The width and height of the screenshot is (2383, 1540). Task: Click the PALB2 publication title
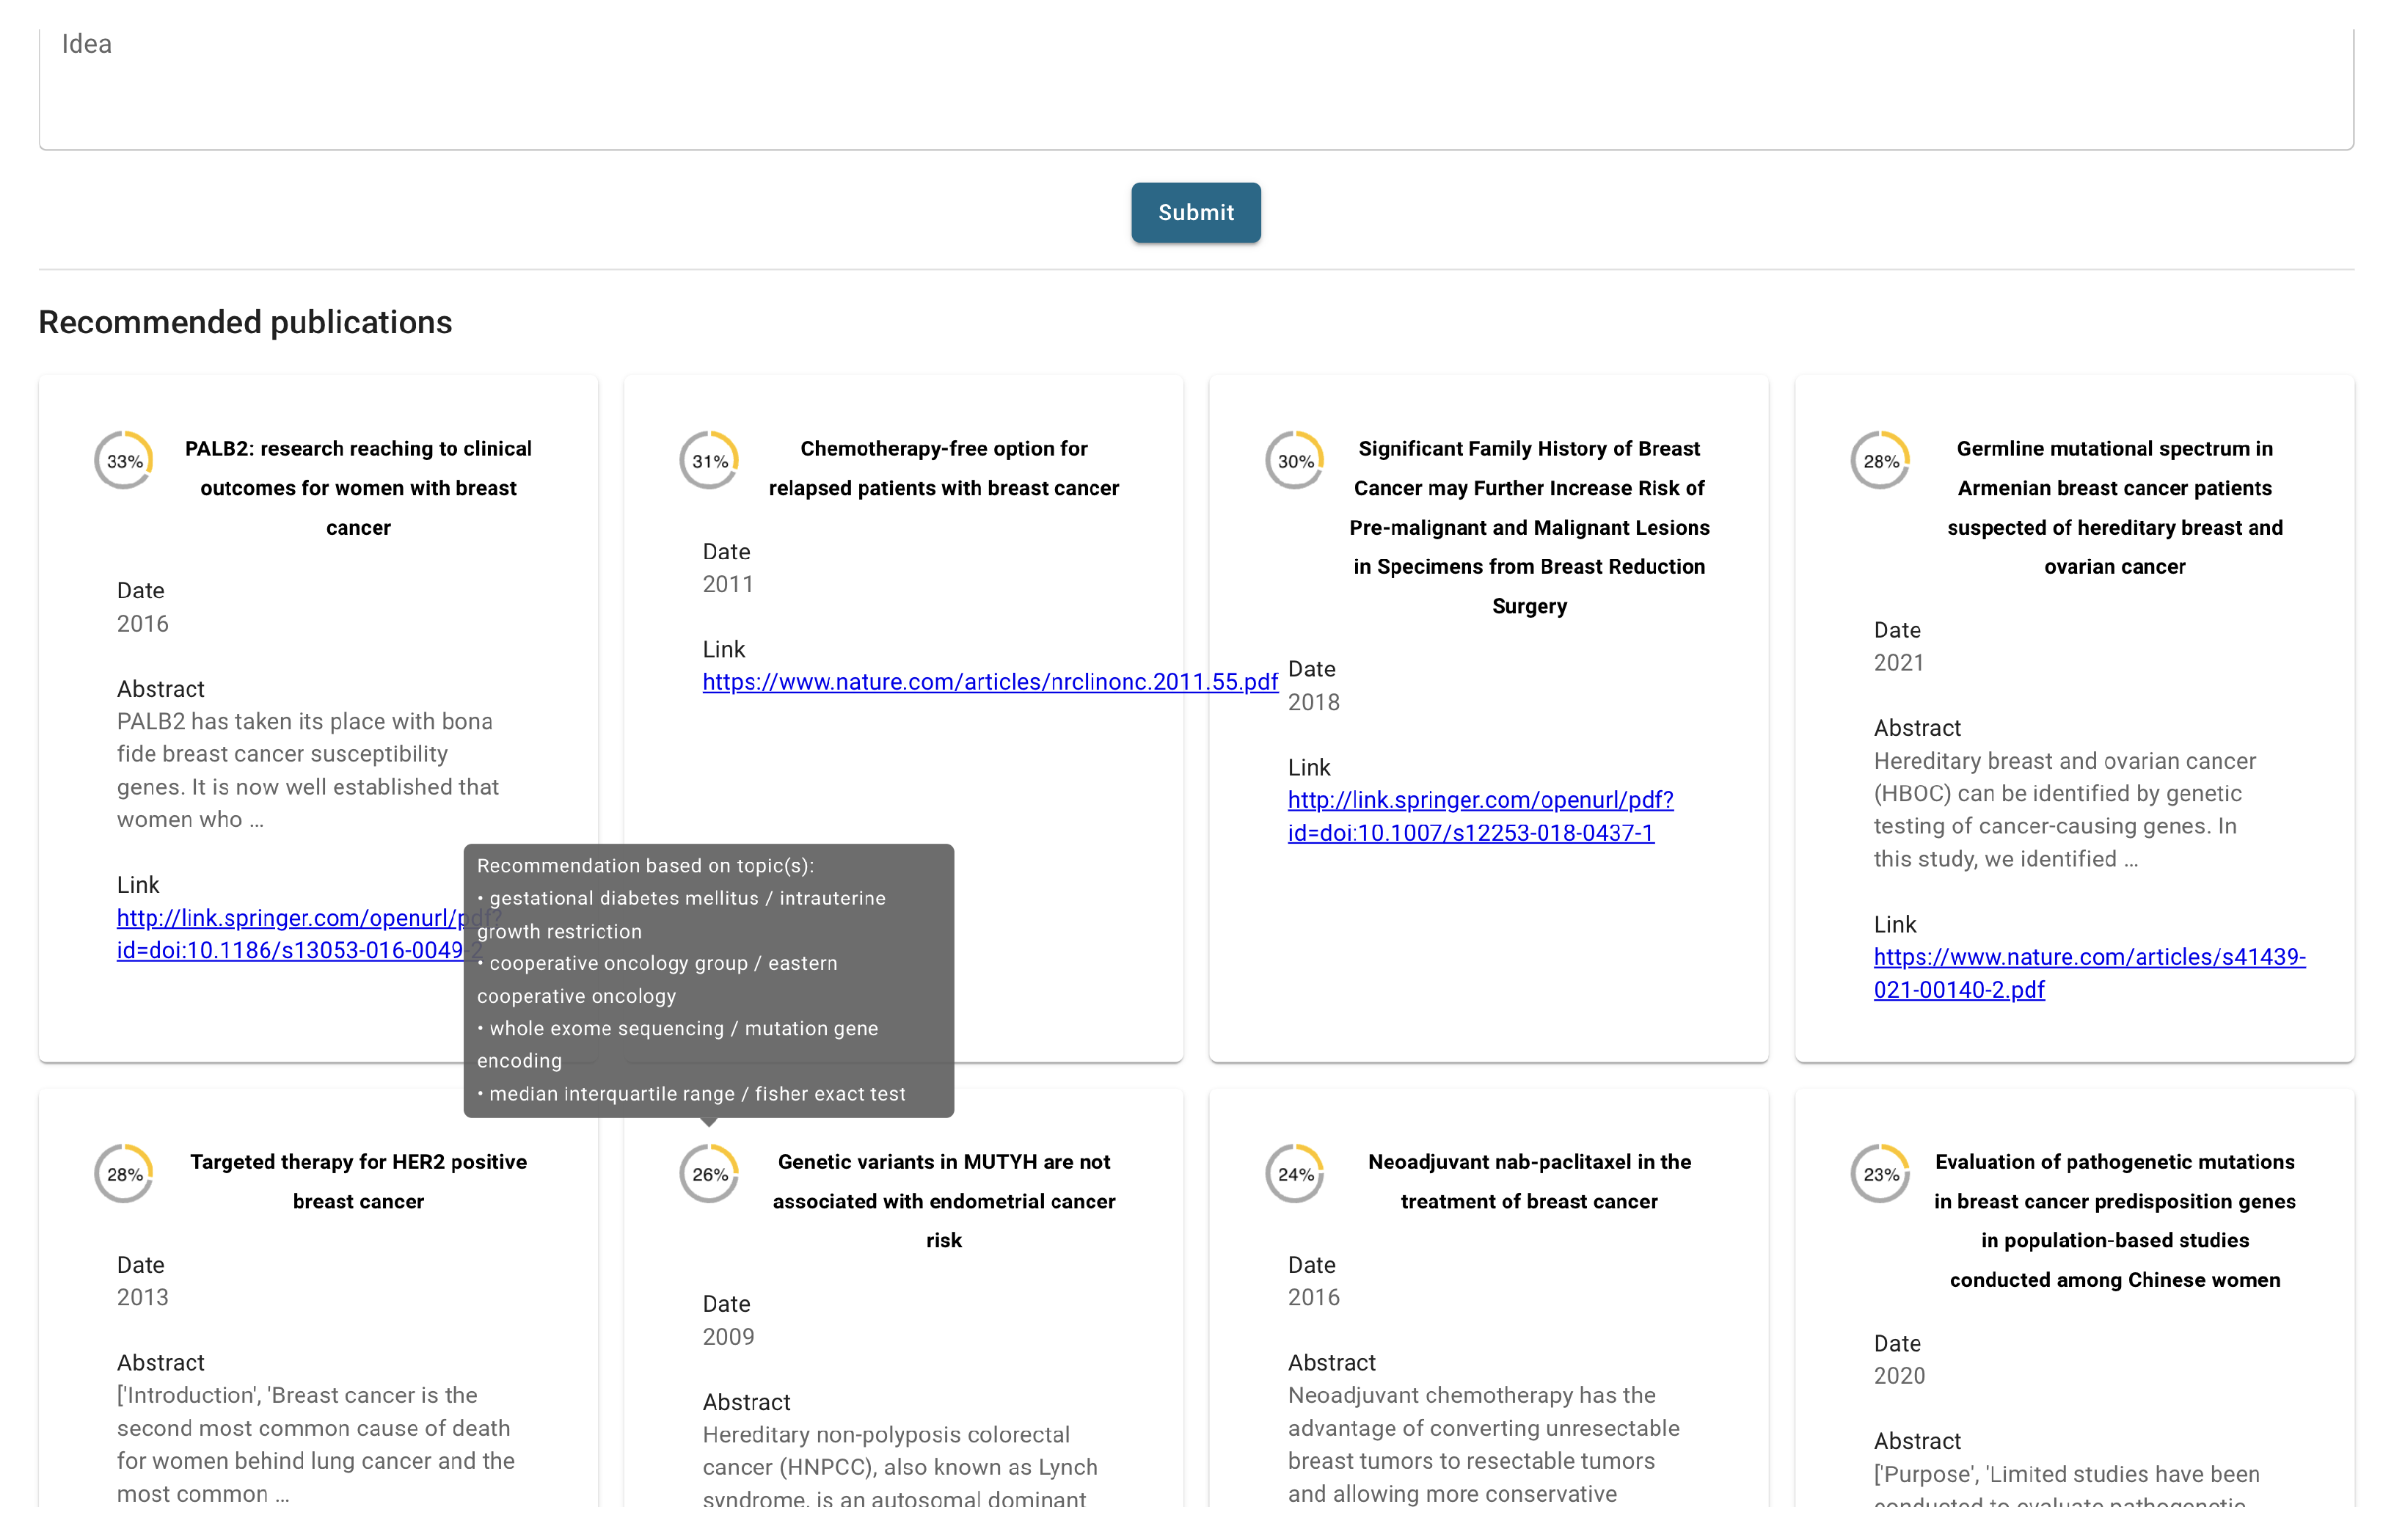tap(358, 488)
